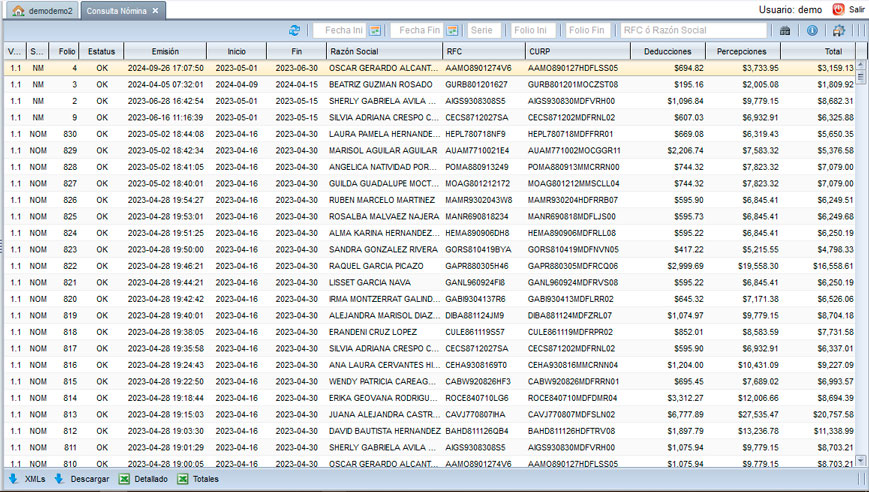This screenshot has width=869, height=492.
Task: Click the blue information icon
Action: [x=812, y=30]
